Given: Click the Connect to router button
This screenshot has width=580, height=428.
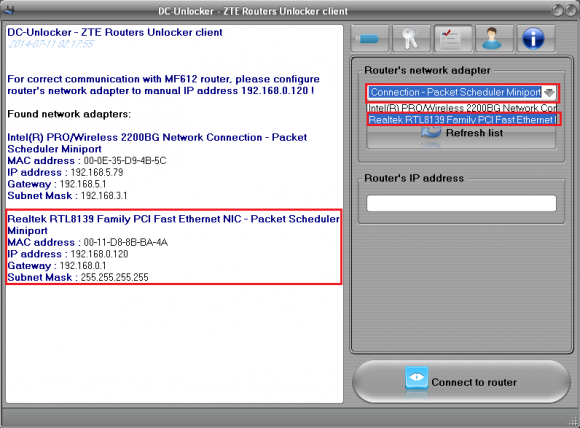Looking at the screenshot, I should pos(461,381).
